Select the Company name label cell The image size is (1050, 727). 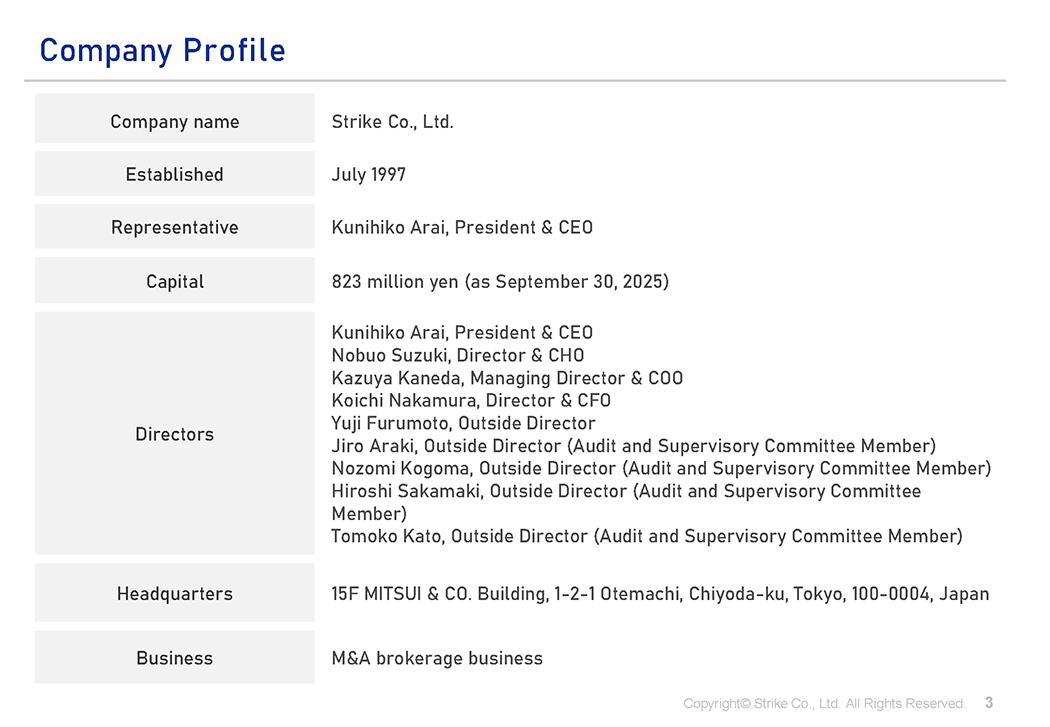[x=174, y=122]
